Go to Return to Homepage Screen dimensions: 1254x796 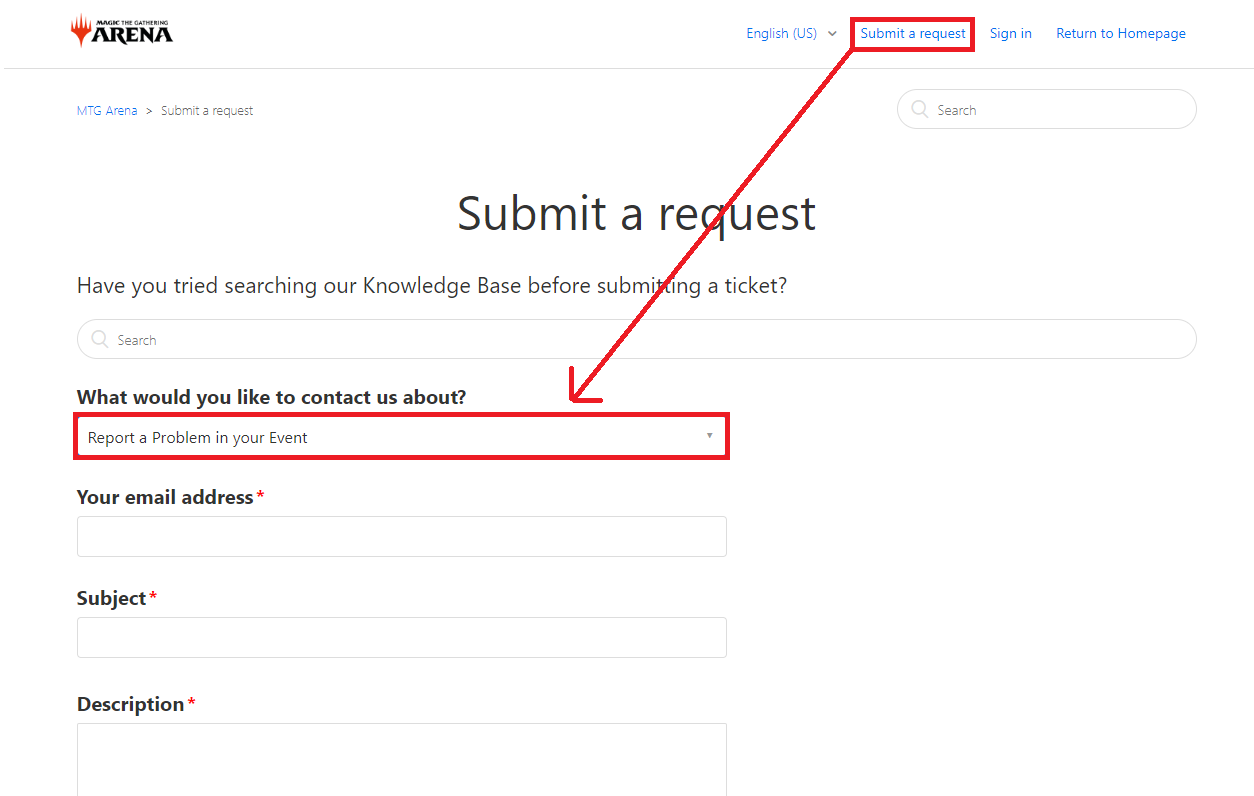pyautogui.click(x=1120, y=33)
